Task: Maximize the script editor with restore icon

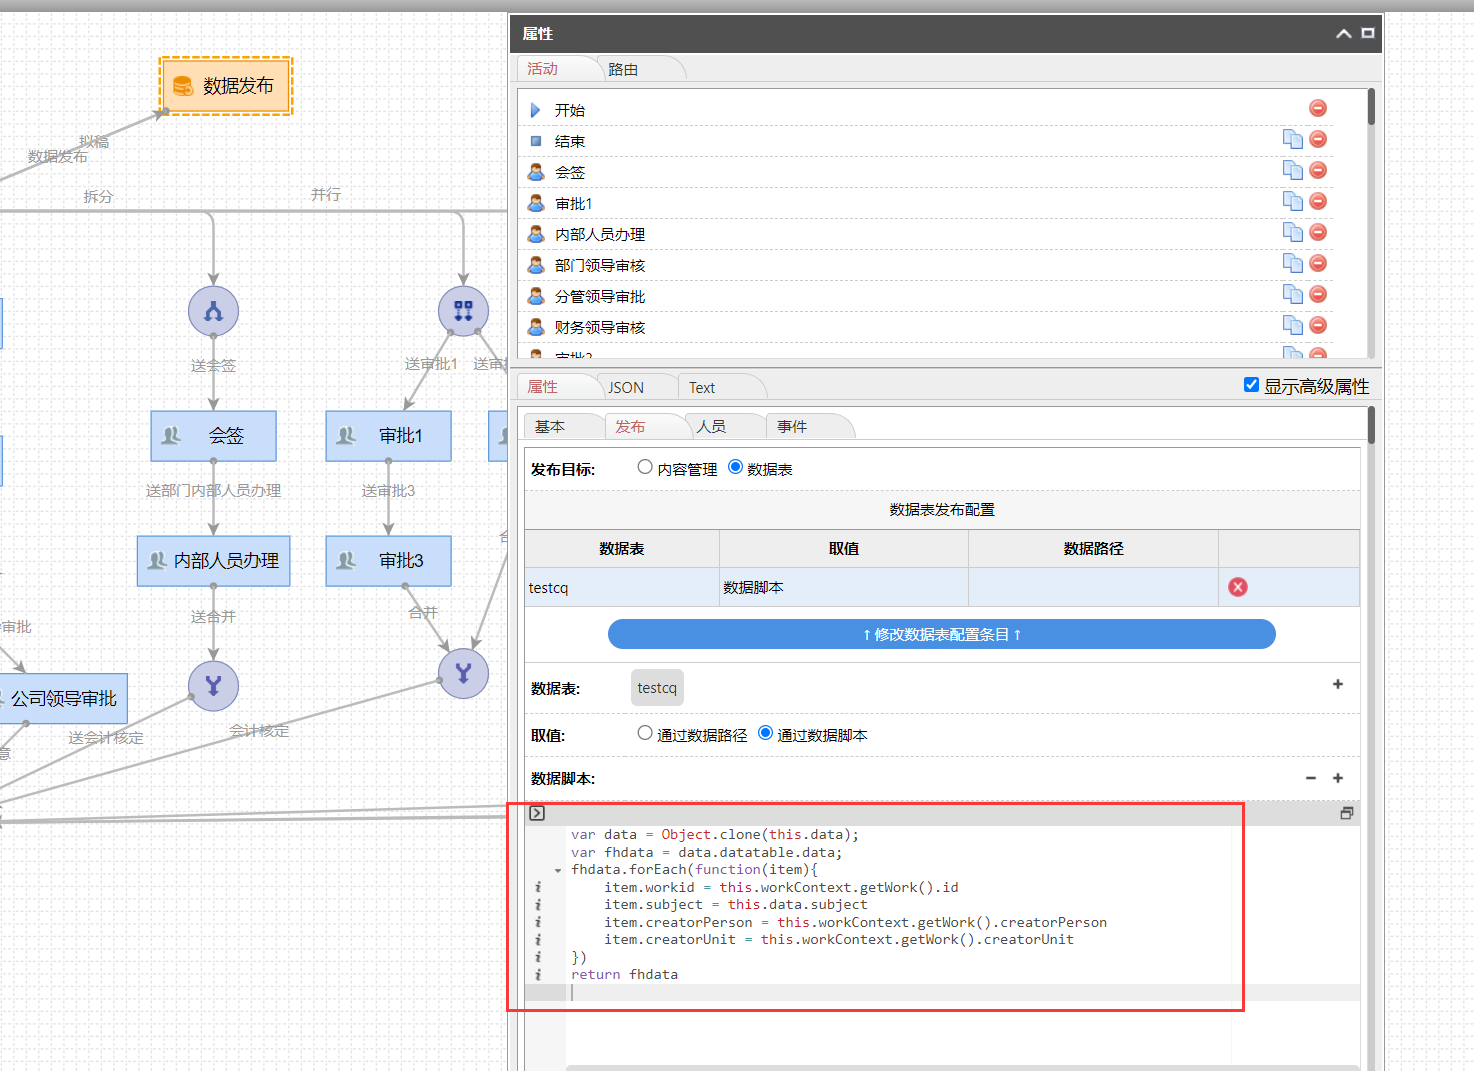Action: click(1347, 813)
